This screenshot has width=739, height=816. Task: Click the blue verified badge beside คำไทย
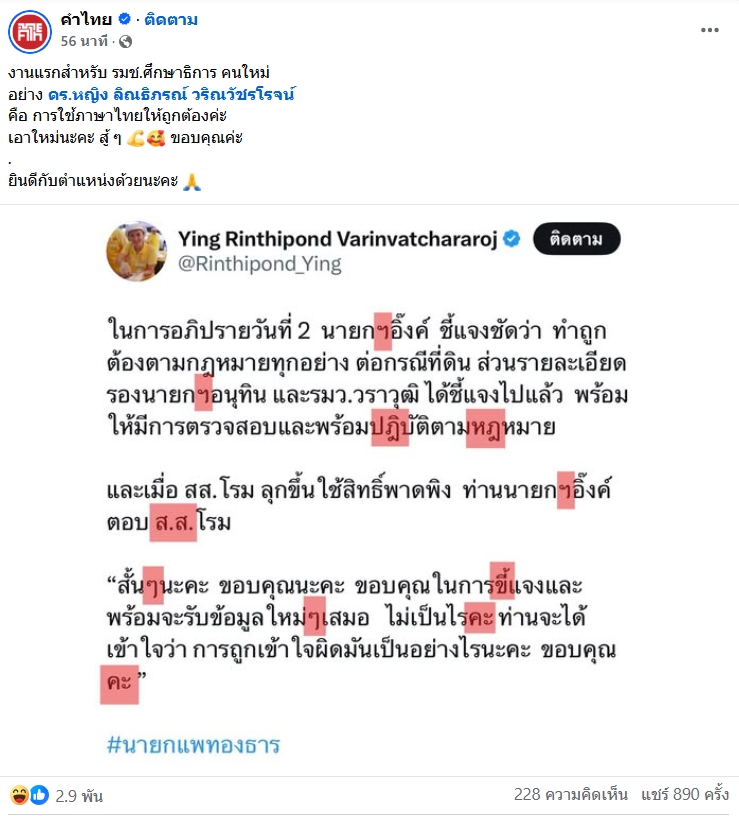click(x=124, y=19)
